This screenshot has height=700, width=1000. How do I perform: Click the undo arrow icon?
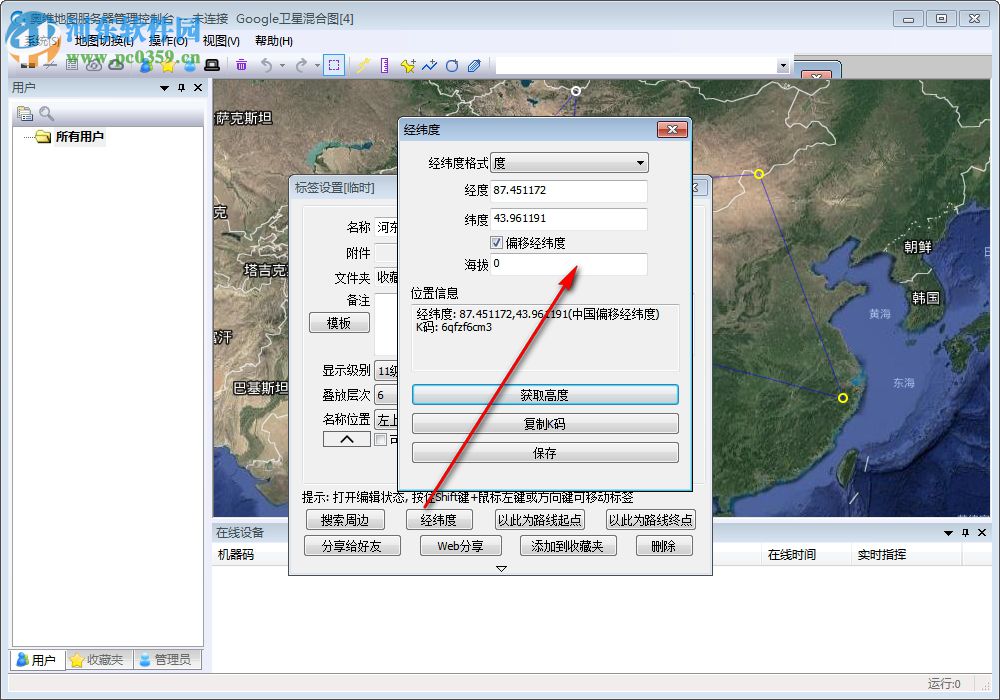pos(267,64)
